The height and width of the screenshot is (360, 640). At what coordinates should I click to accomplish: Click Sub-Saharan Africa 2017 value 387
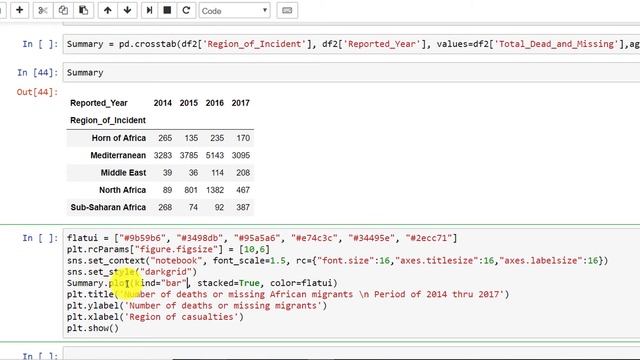(x=243, y=207)
